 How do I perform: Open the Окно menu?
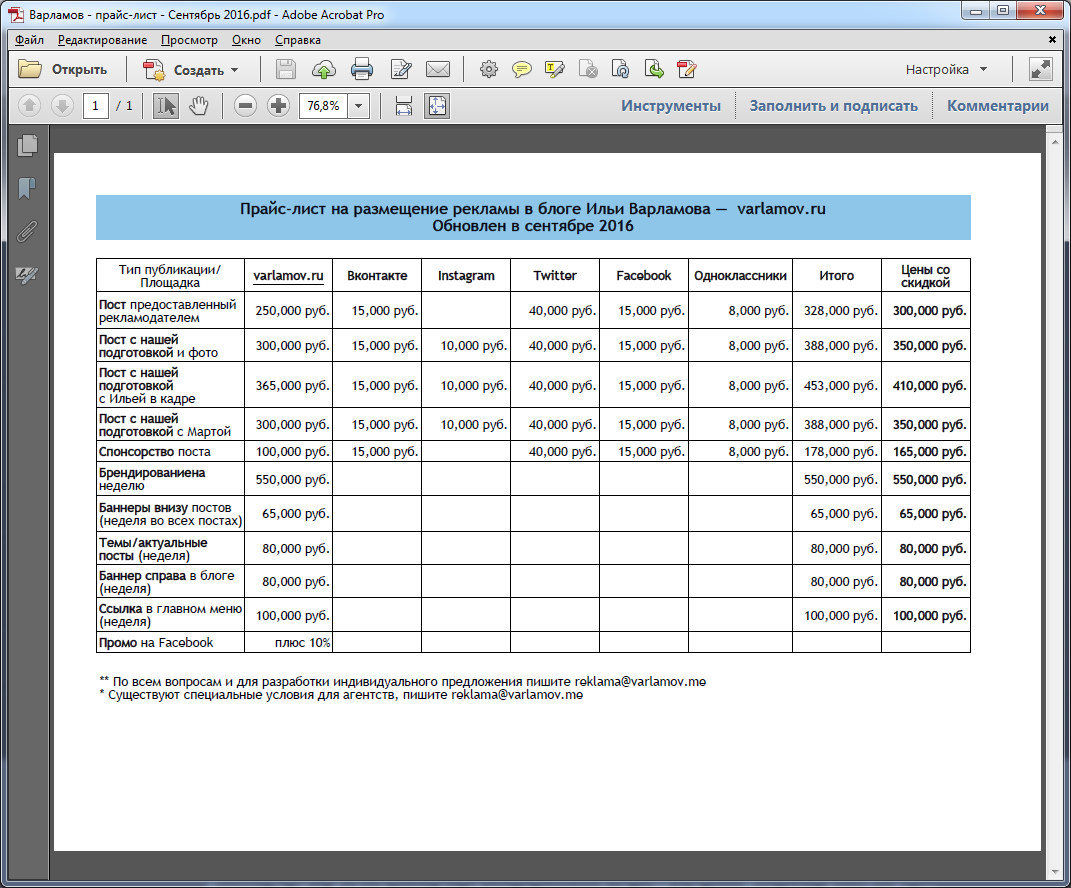246,40
